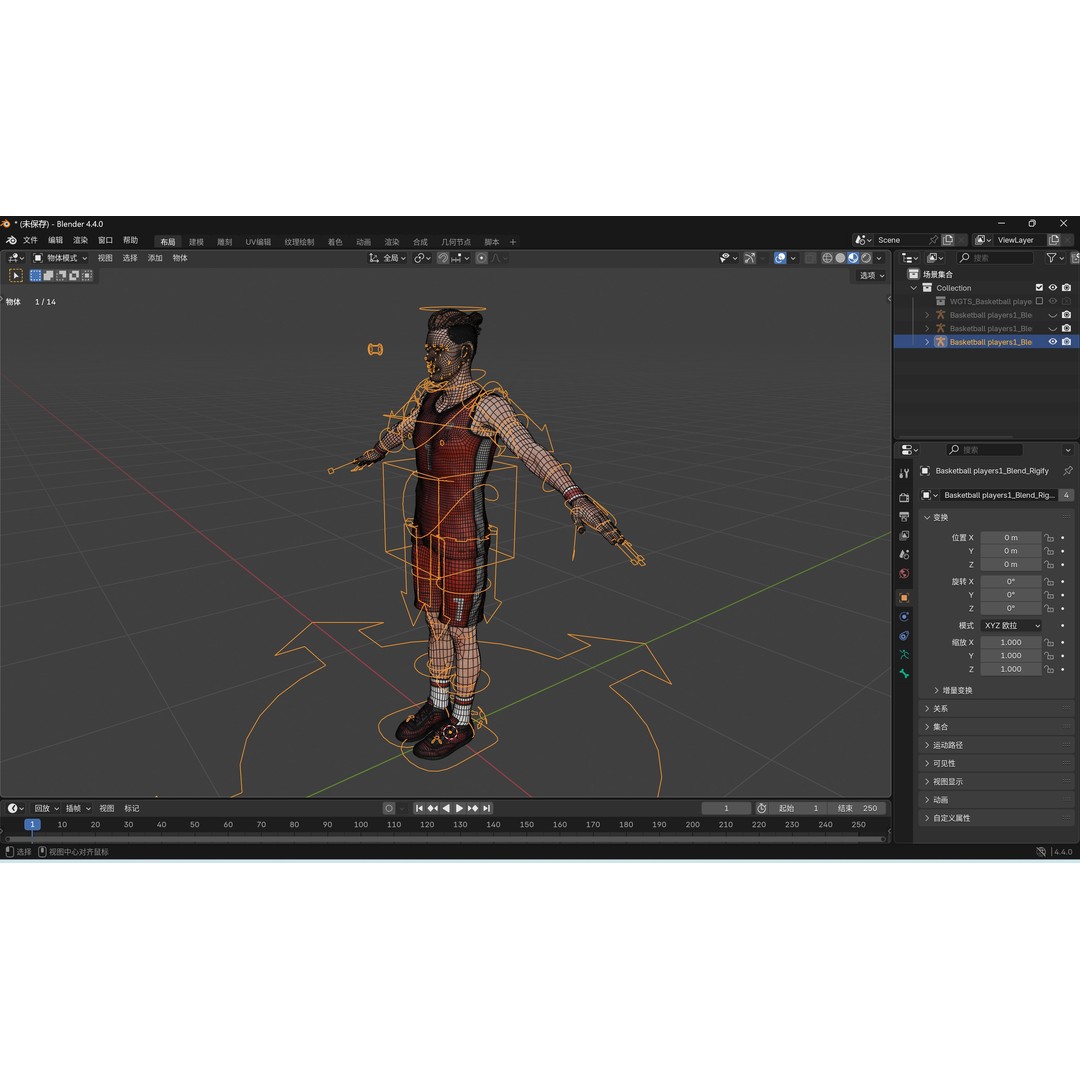Open the 编辑 menu

pyautogui.click(x=56, y=240)
